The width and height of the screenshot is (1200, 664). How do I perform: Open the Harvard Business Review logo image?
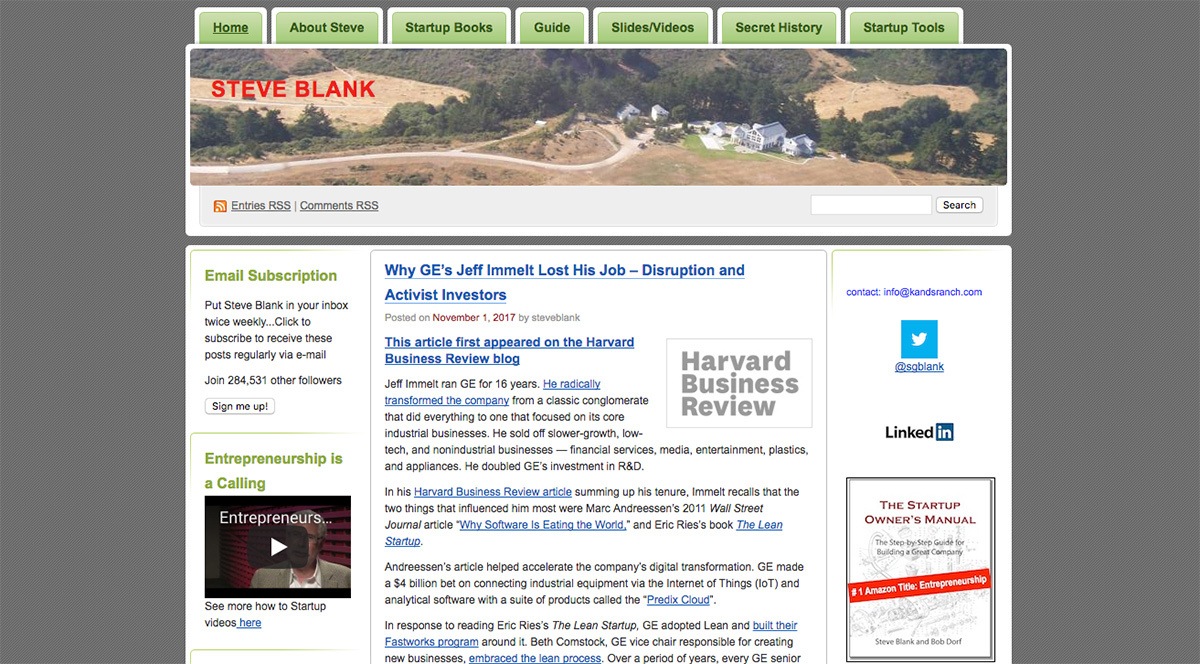coord(739,383)
